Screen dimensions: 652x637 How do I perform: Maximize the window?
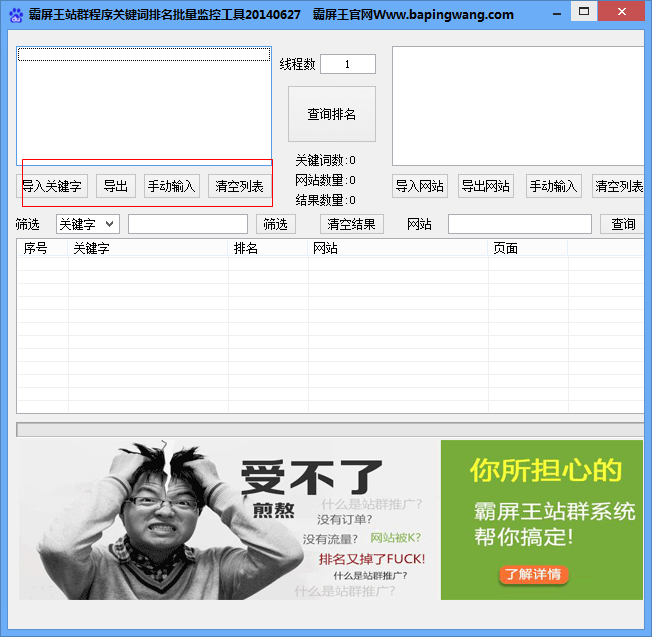[584, 12]
